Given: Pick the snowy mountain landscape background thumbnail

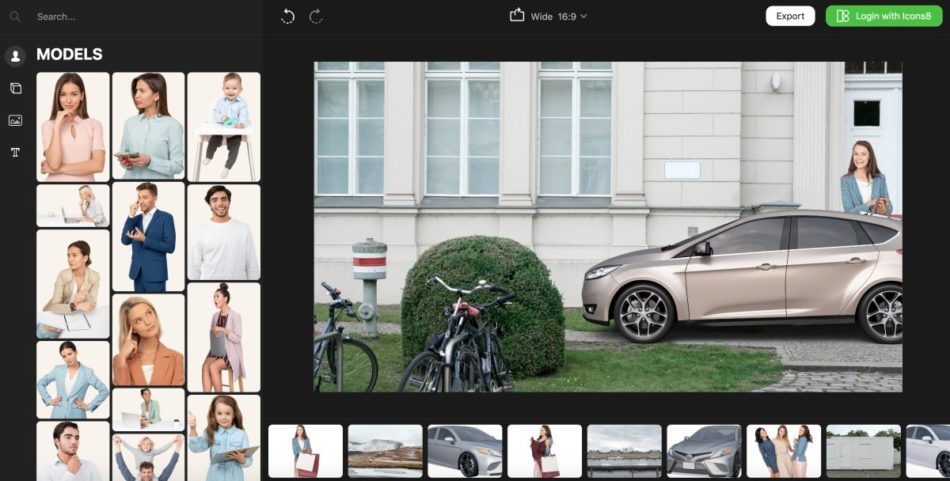Looking at the screenshot, I should (385, 451).
